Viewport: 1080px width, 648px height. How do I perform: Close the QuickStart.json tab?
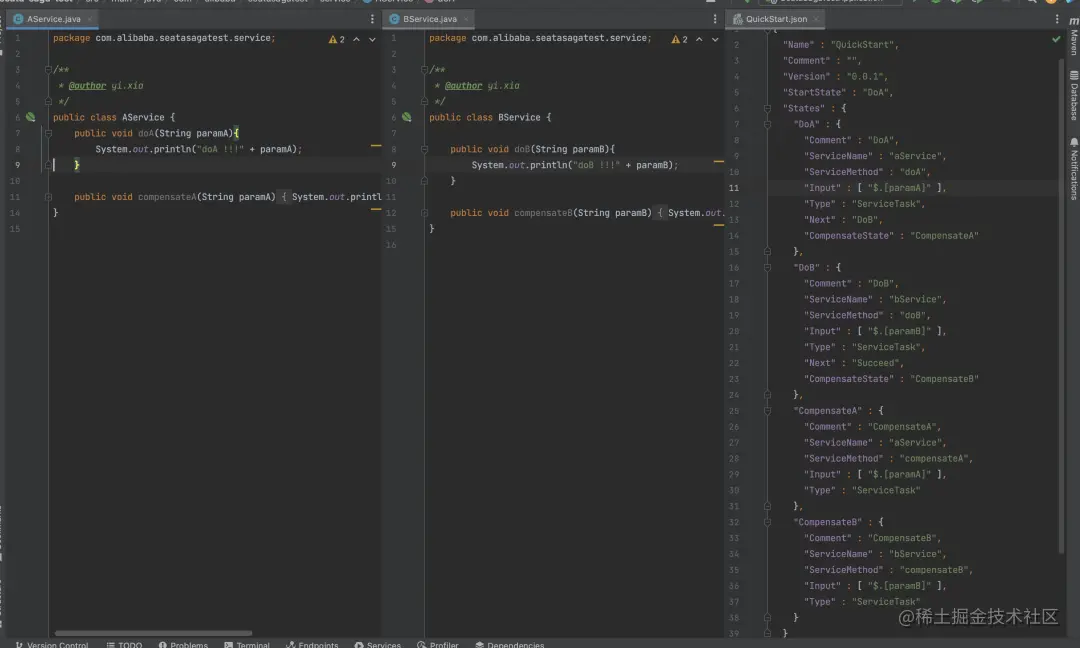(x=816, y=19)
